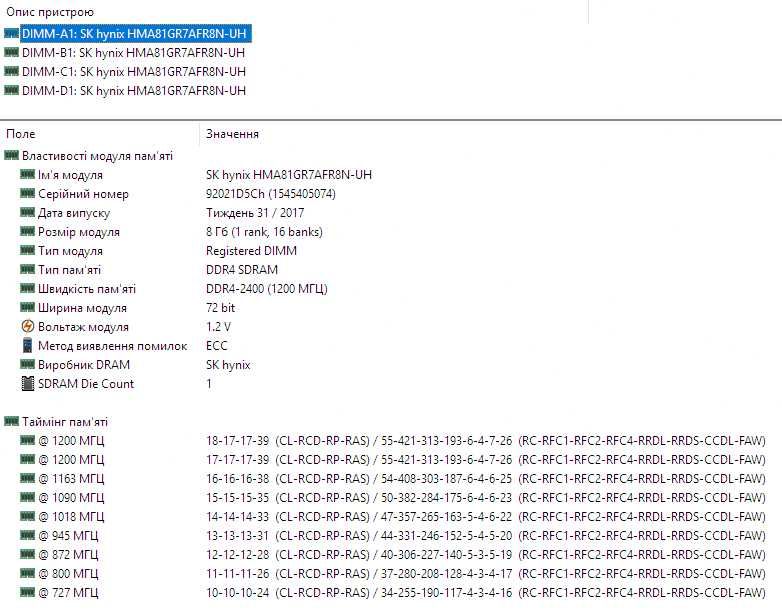The width and height of the screenshot is (782, 615).
Task: Click the memory chip icon beside DIMM-D1
Action: tap(11, 90)
